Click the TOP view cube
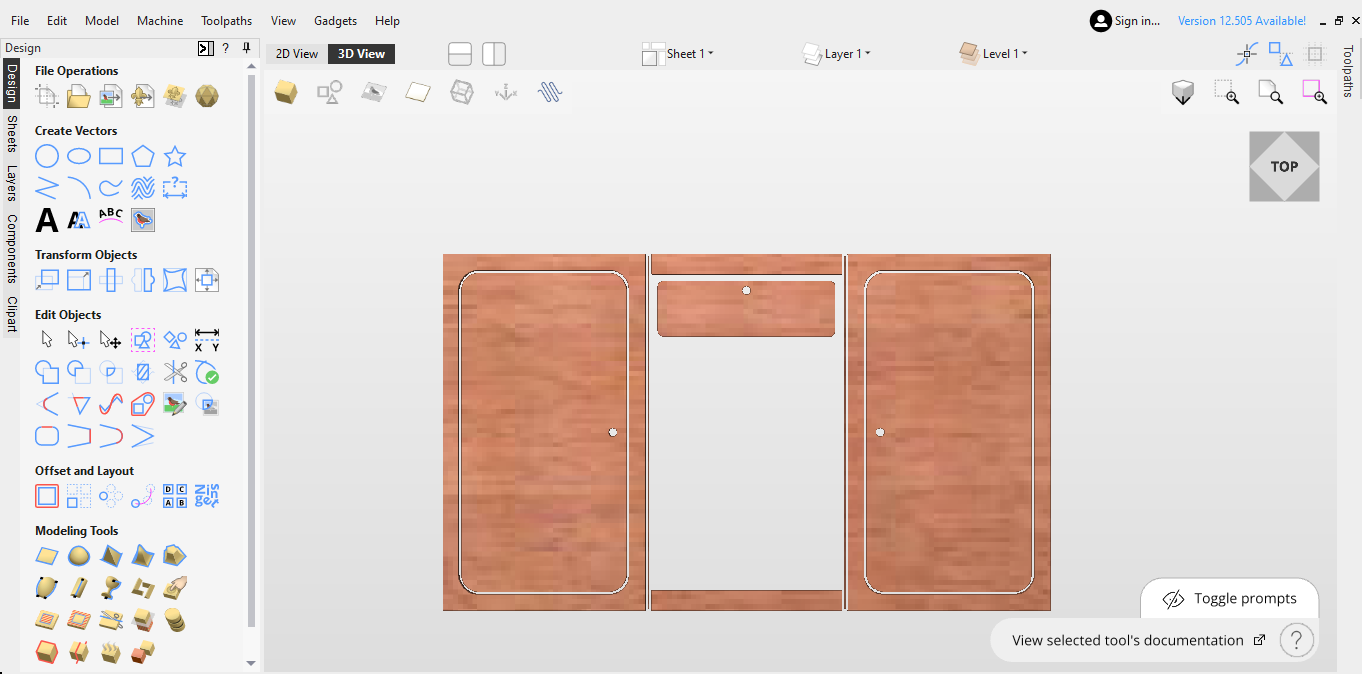This screenshot has height=674, width=1362. pos(1284,167)
